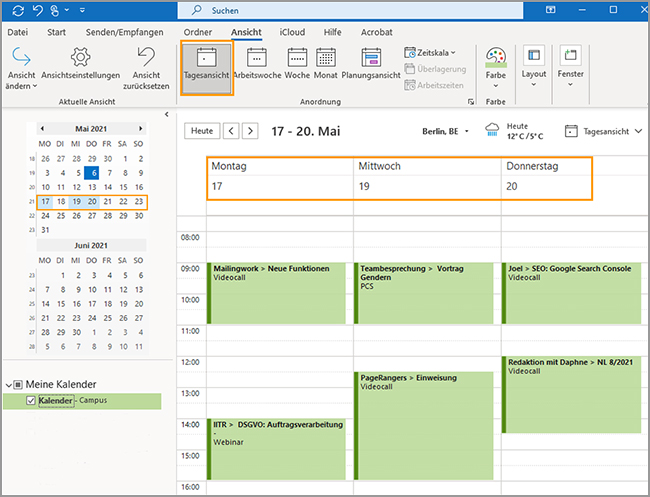The width and height of the screenshot is (650, 497).
Task: Click the Donnerstag 20 day header
Action: click(x=546, y=179)
